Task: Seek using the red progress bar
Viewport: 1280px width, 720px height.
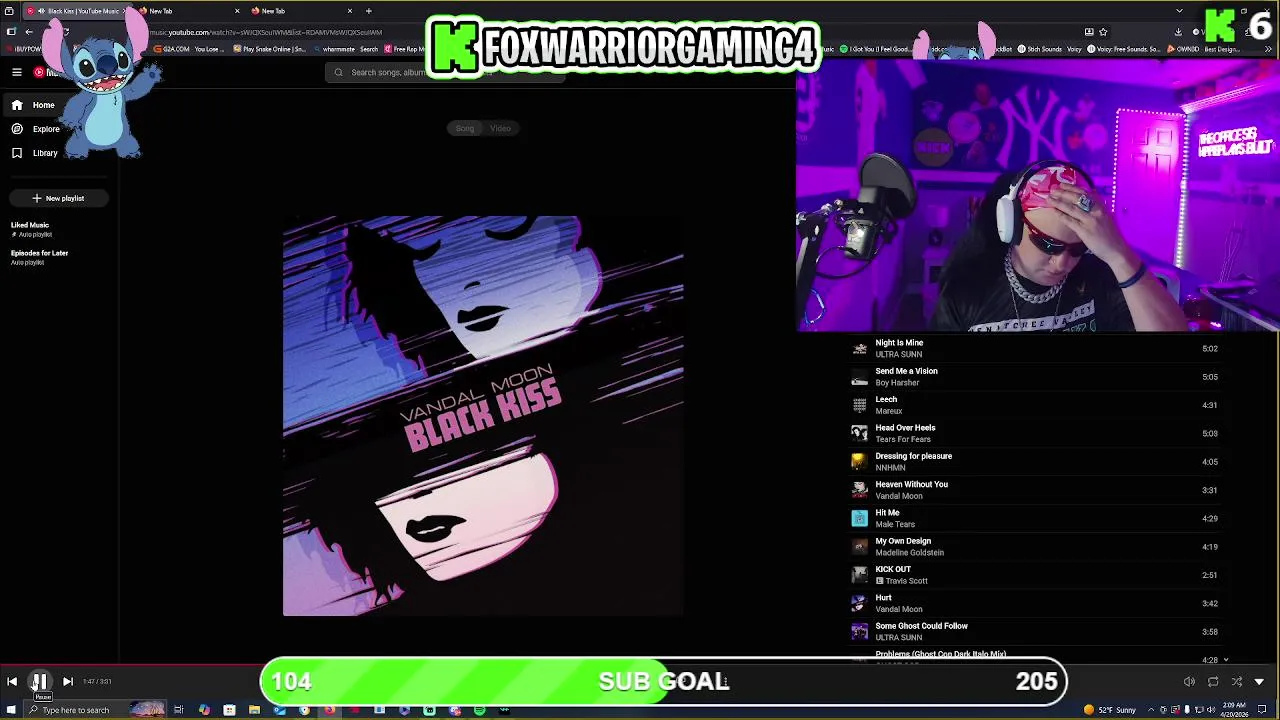Action: coord(132,664)
